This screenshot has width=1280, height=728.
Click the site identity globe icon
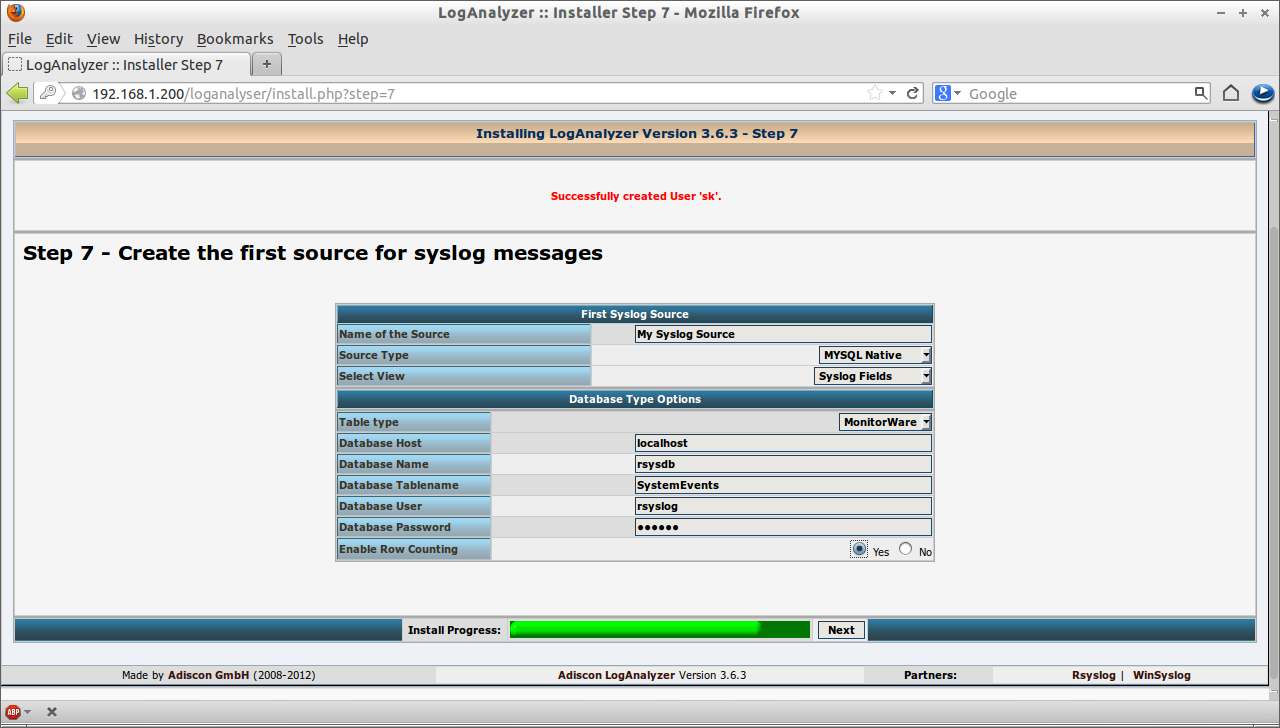point(79,93)
